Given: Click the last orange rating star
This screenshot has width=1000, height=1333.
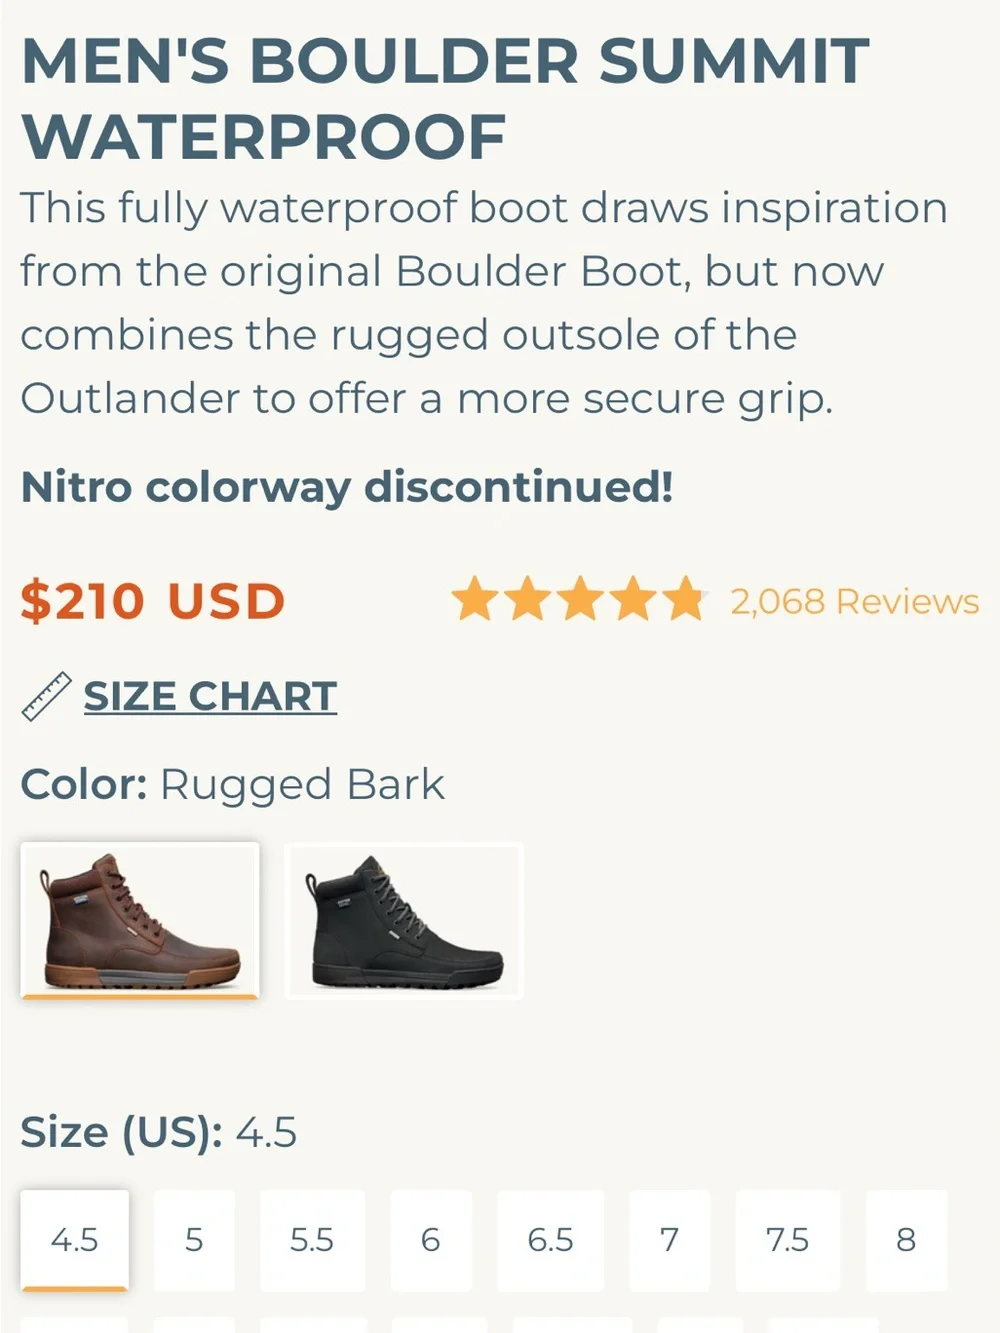Looking at the screenshot, I should pyautogui.click(x=685, y=599).
